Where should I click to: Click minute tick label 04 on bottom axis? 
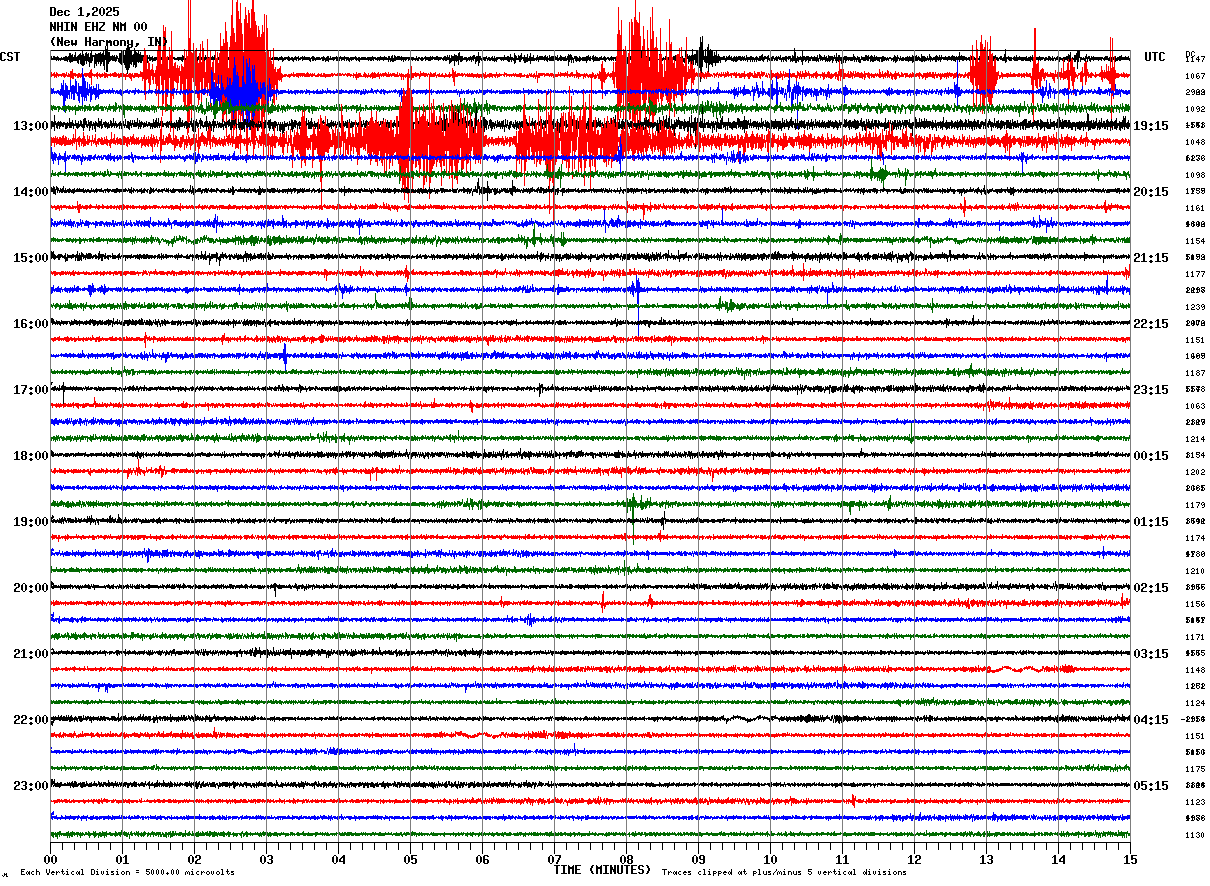tap(338, 859)
